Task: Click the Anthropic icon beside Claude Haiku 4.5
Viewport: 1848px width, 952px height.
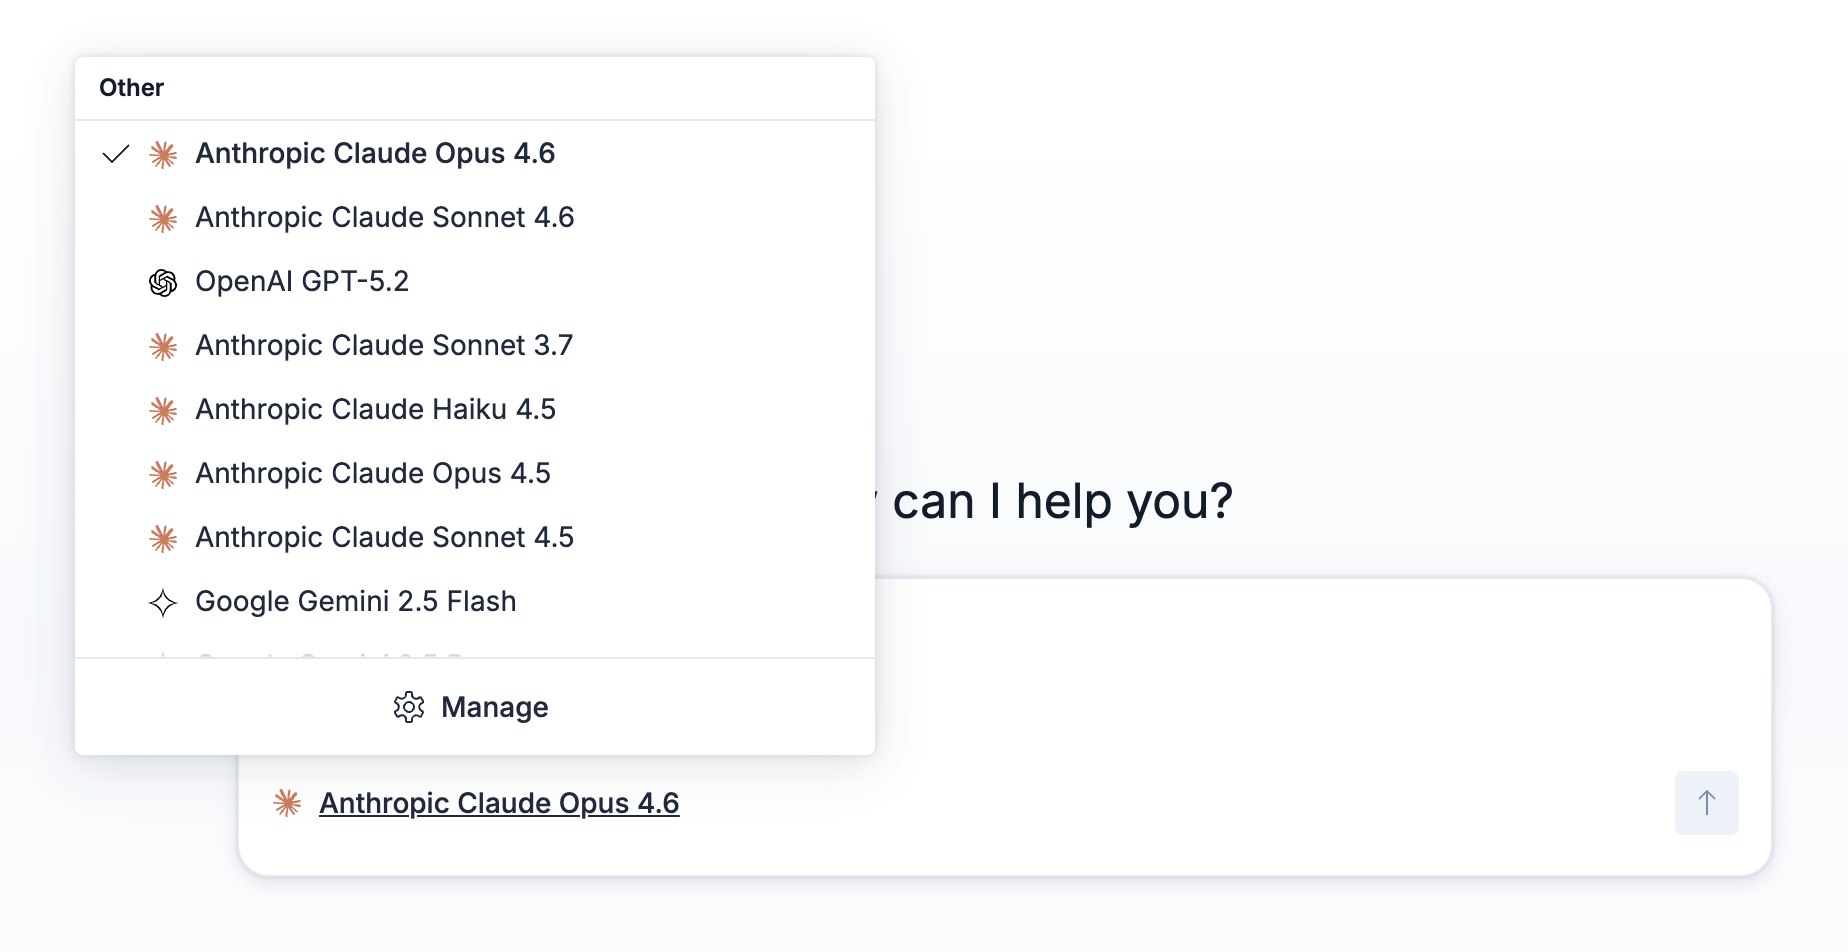Action: tap(162, 410)
